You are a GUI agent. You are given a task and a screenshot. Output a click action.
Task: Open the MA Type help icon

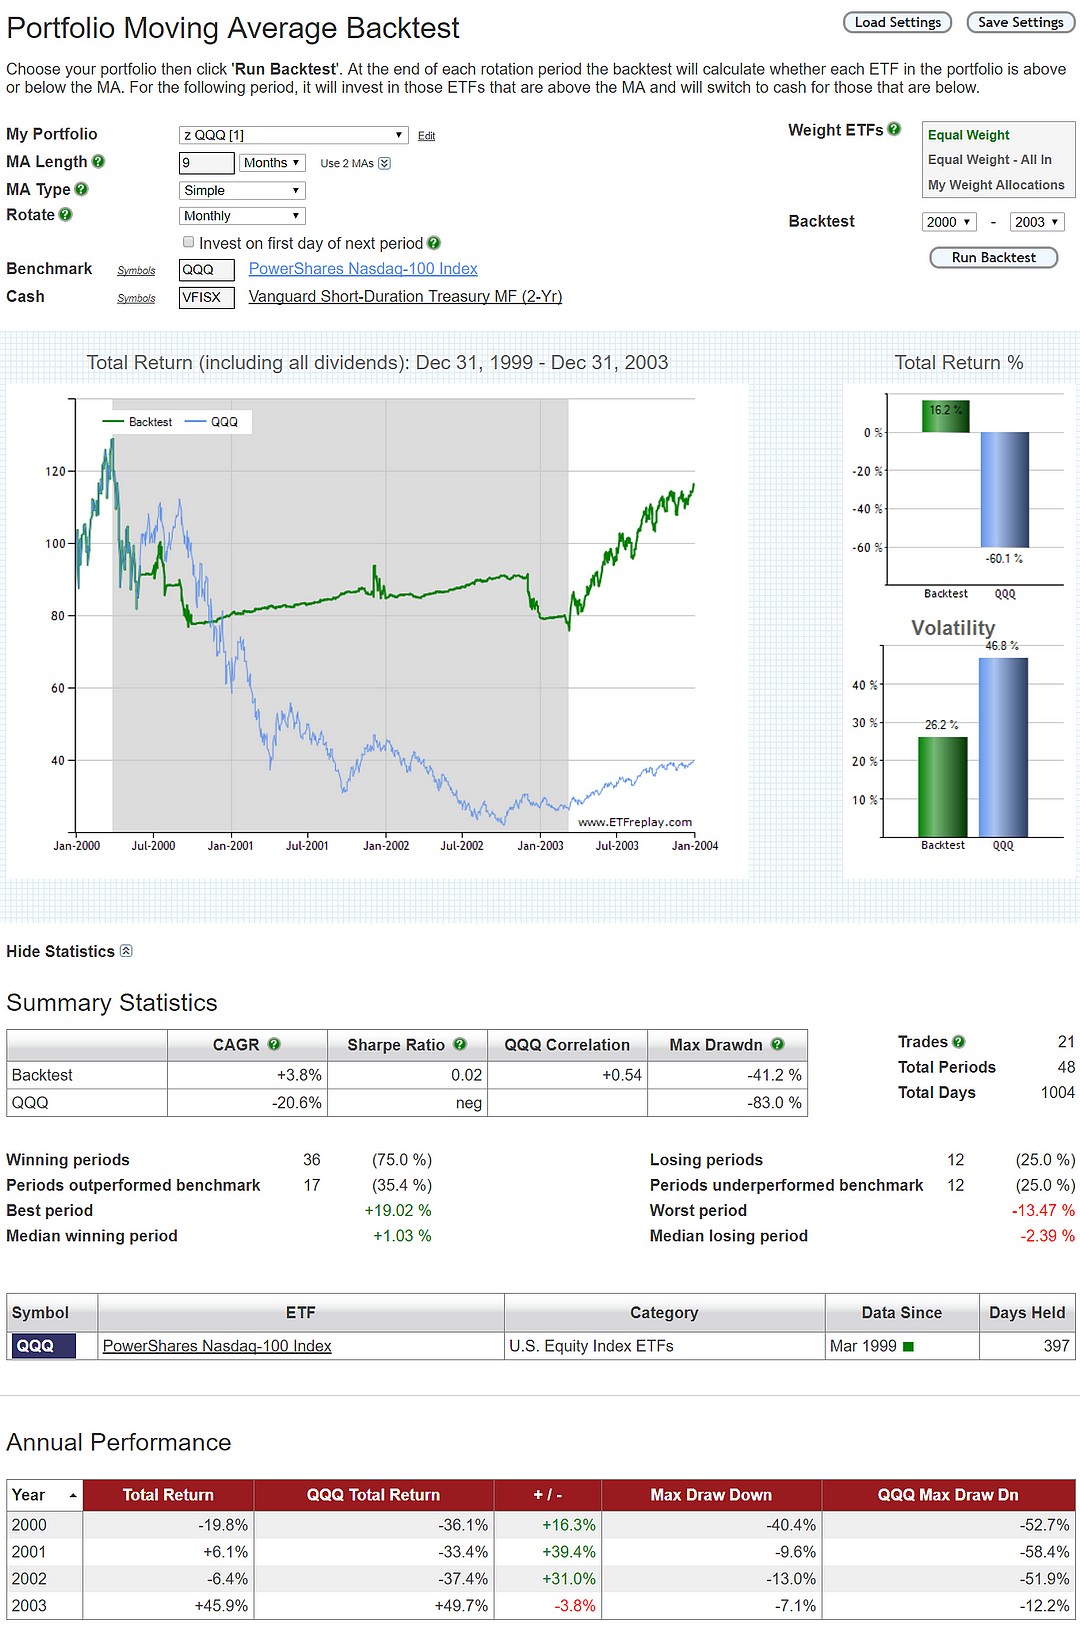[82, 189]
